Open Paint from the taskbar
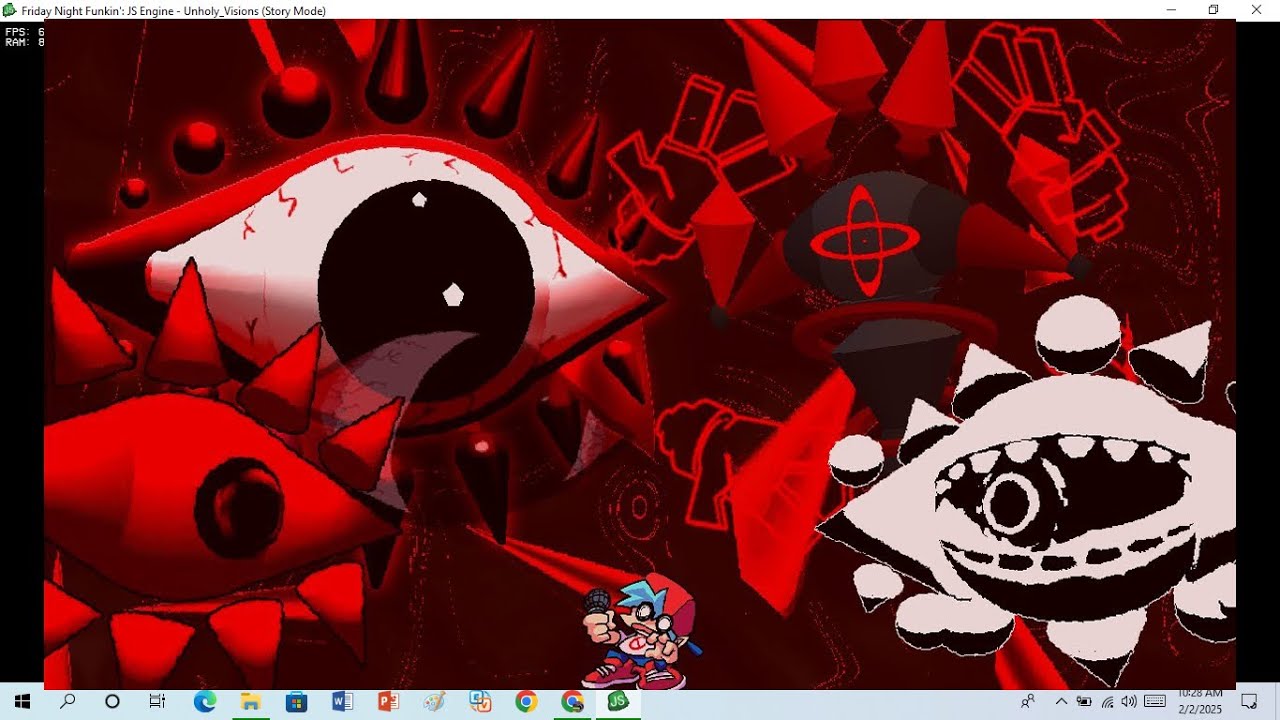Image resolution: width=1280 pixels, height=720 pixels. tap(434, 702)
